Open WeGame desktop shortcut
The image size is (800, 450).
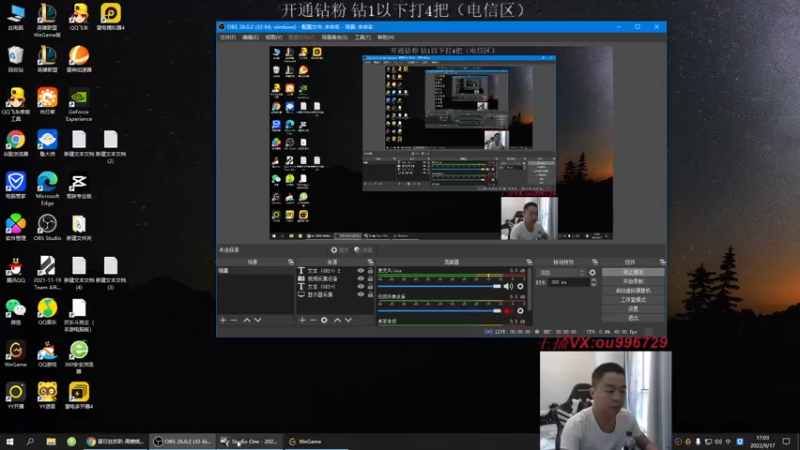click(x=15, y=354)
